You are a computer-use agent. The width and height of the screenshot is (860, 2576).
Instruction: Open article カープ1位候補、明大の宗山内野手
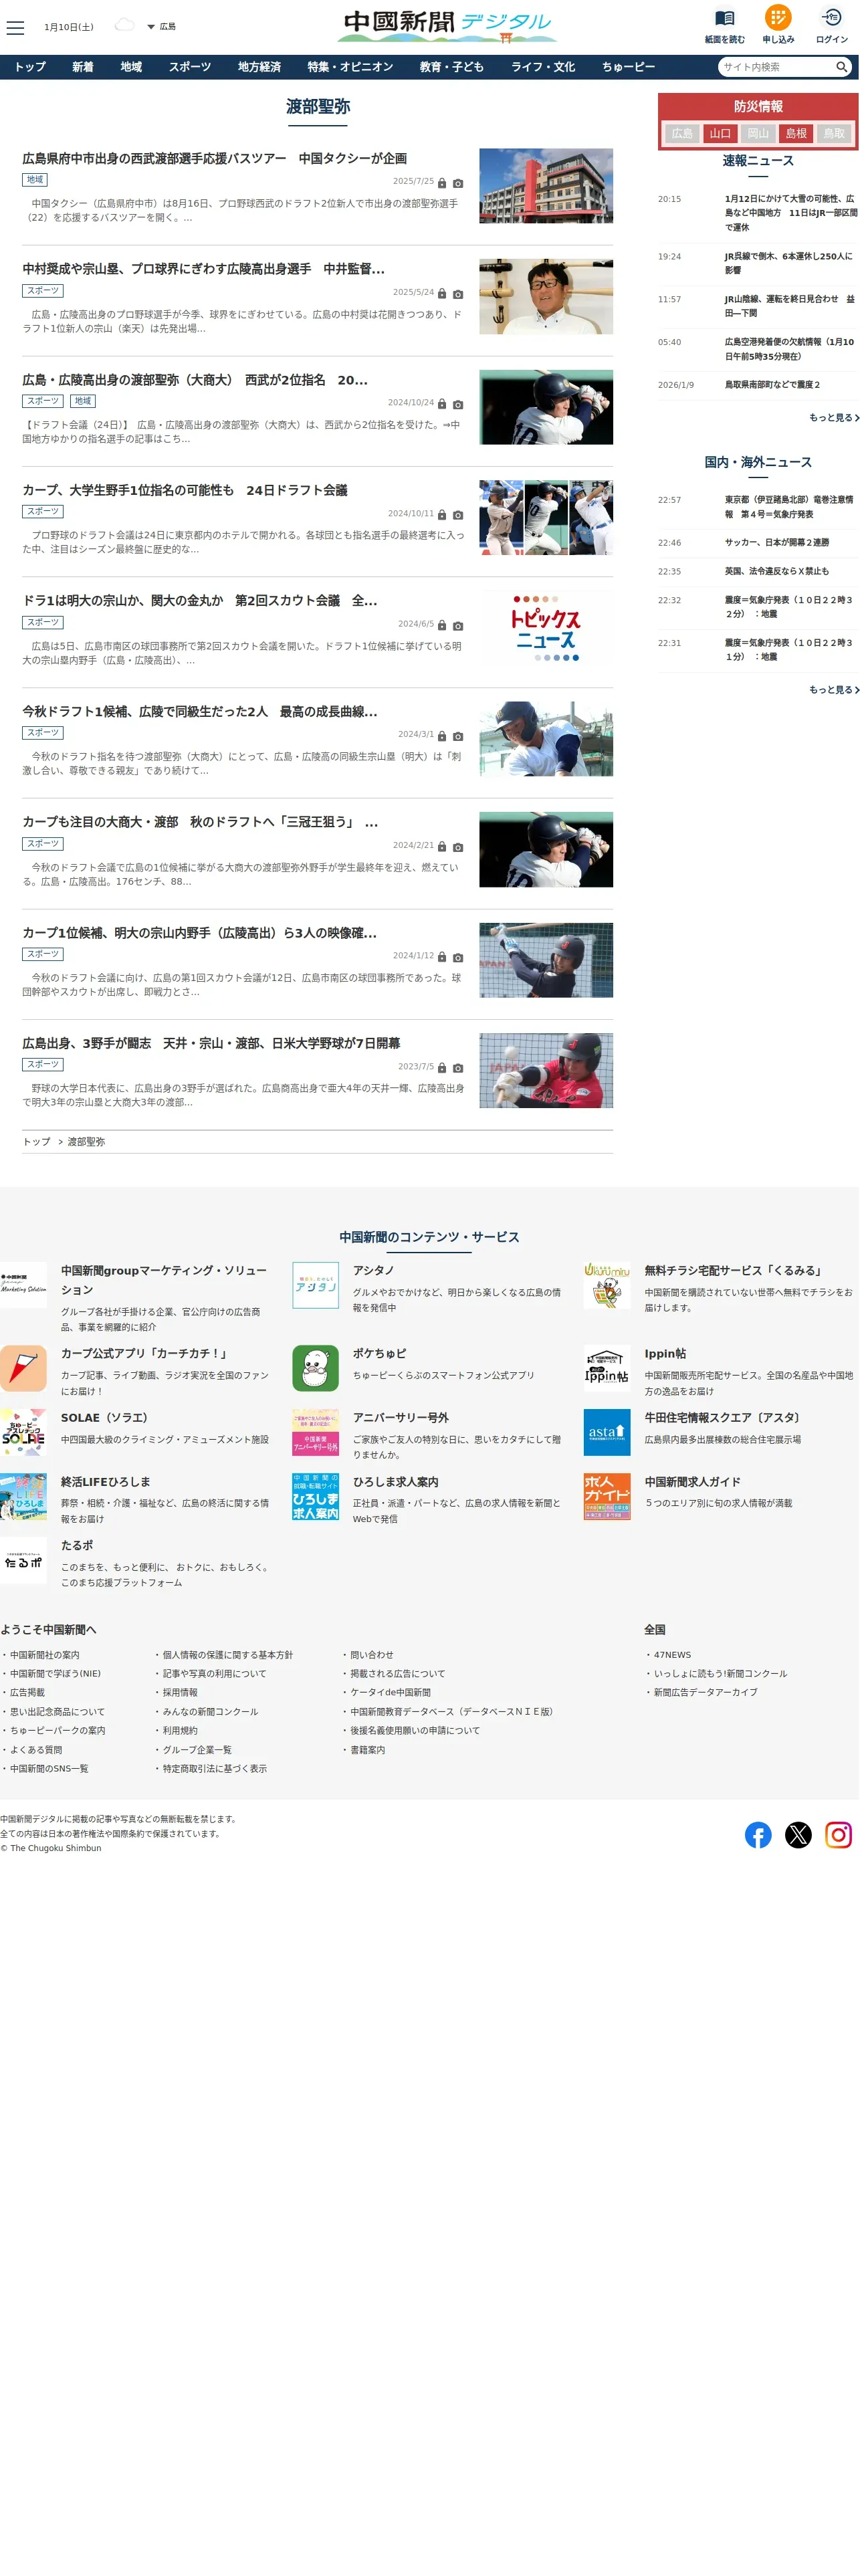coord(200,933)
